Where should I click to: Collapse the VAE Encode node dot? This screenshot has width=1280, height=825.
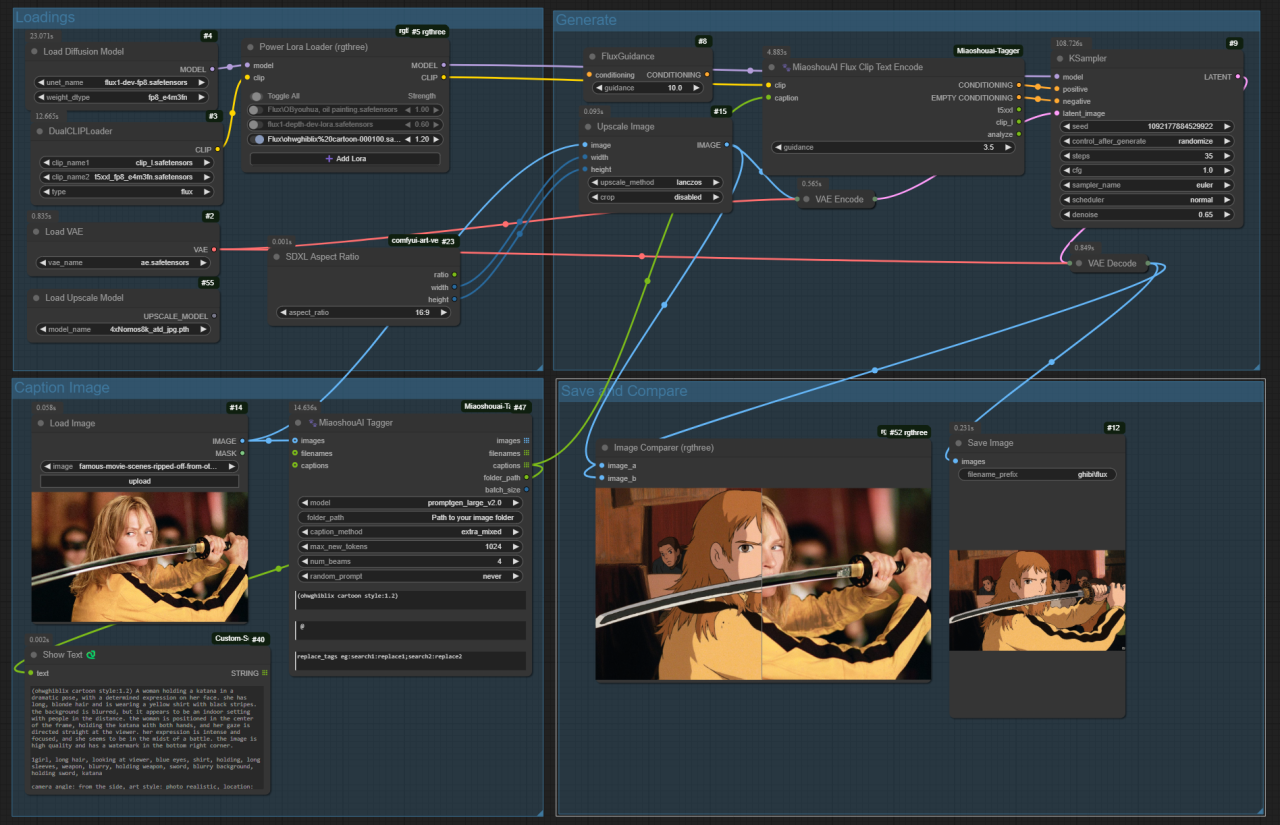click(x=807, y=199)
